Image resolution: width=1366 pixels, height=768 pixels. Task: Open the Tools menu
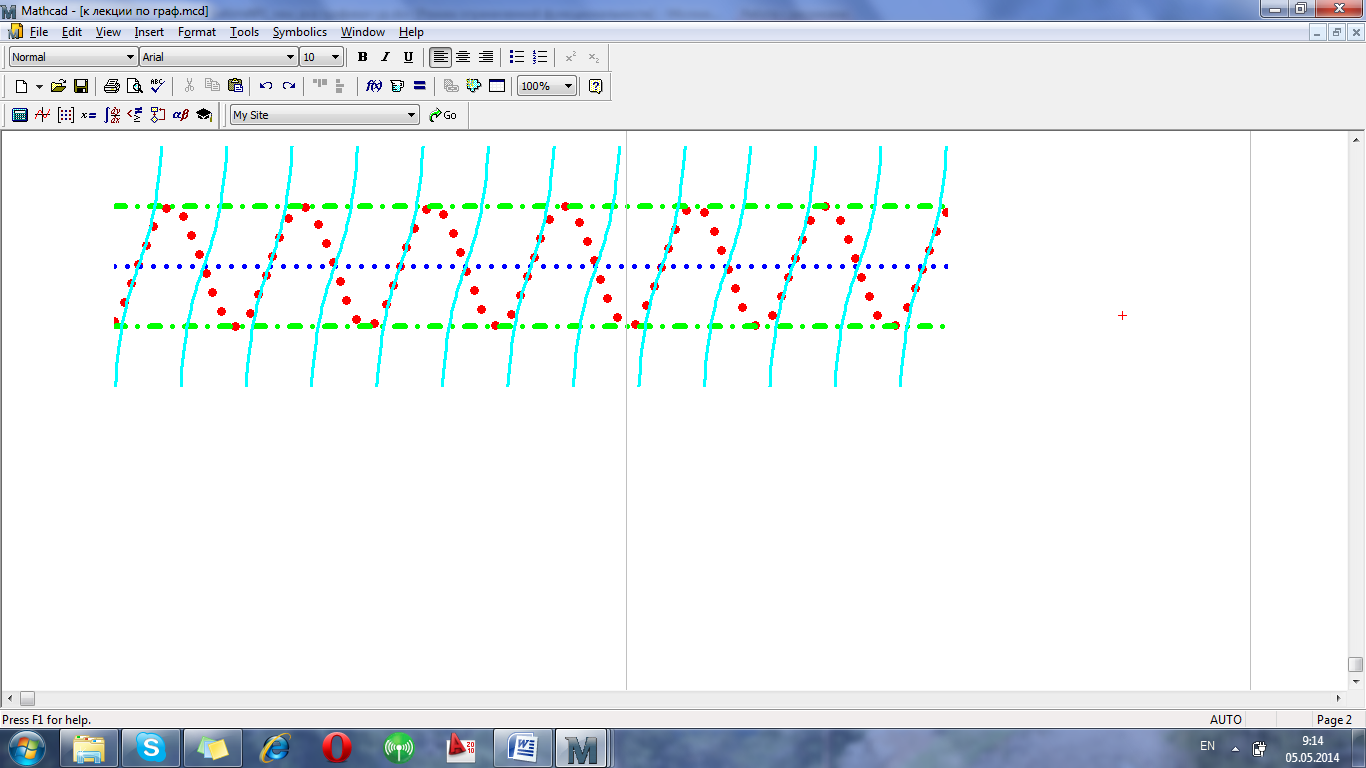click(x=244, y=32)
